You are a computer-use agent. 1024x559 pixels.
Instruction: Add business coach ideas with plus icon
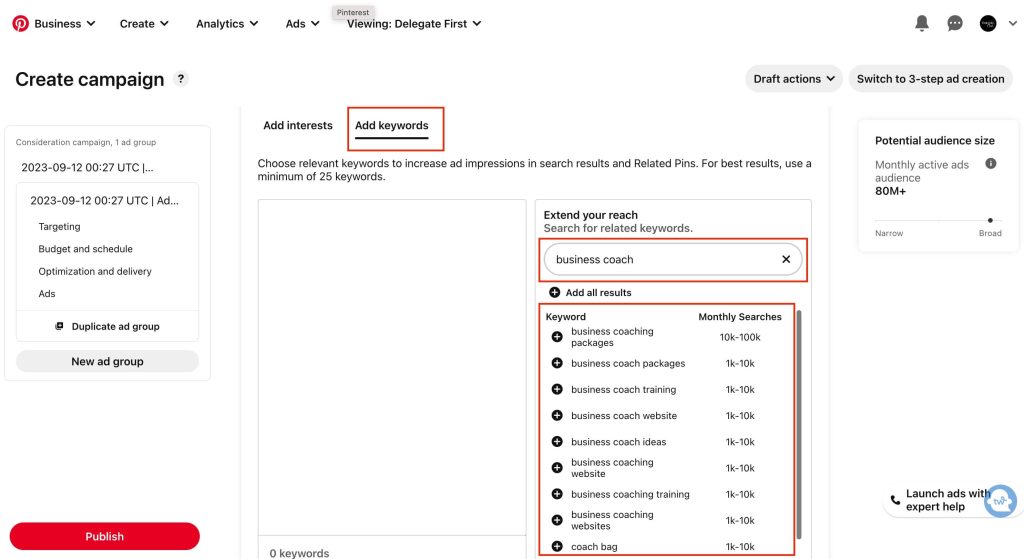(x=557, y=441)
